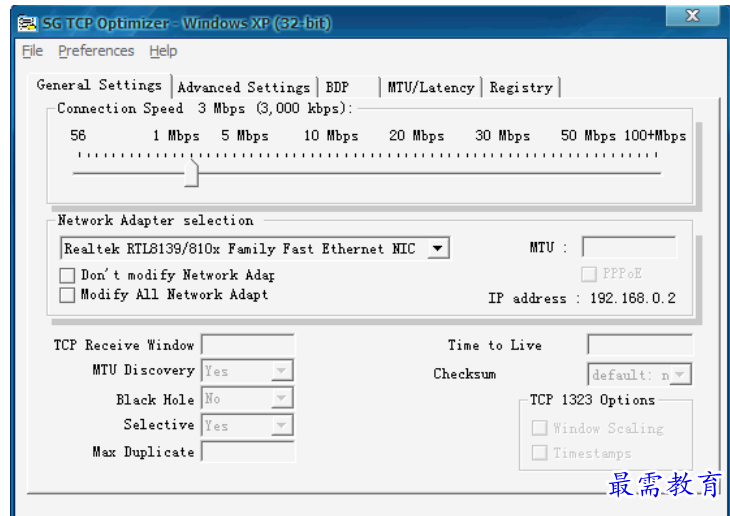Toggle the PPPoE checkbox
Viewport: 730px width, 516px height.
point(589,274)
